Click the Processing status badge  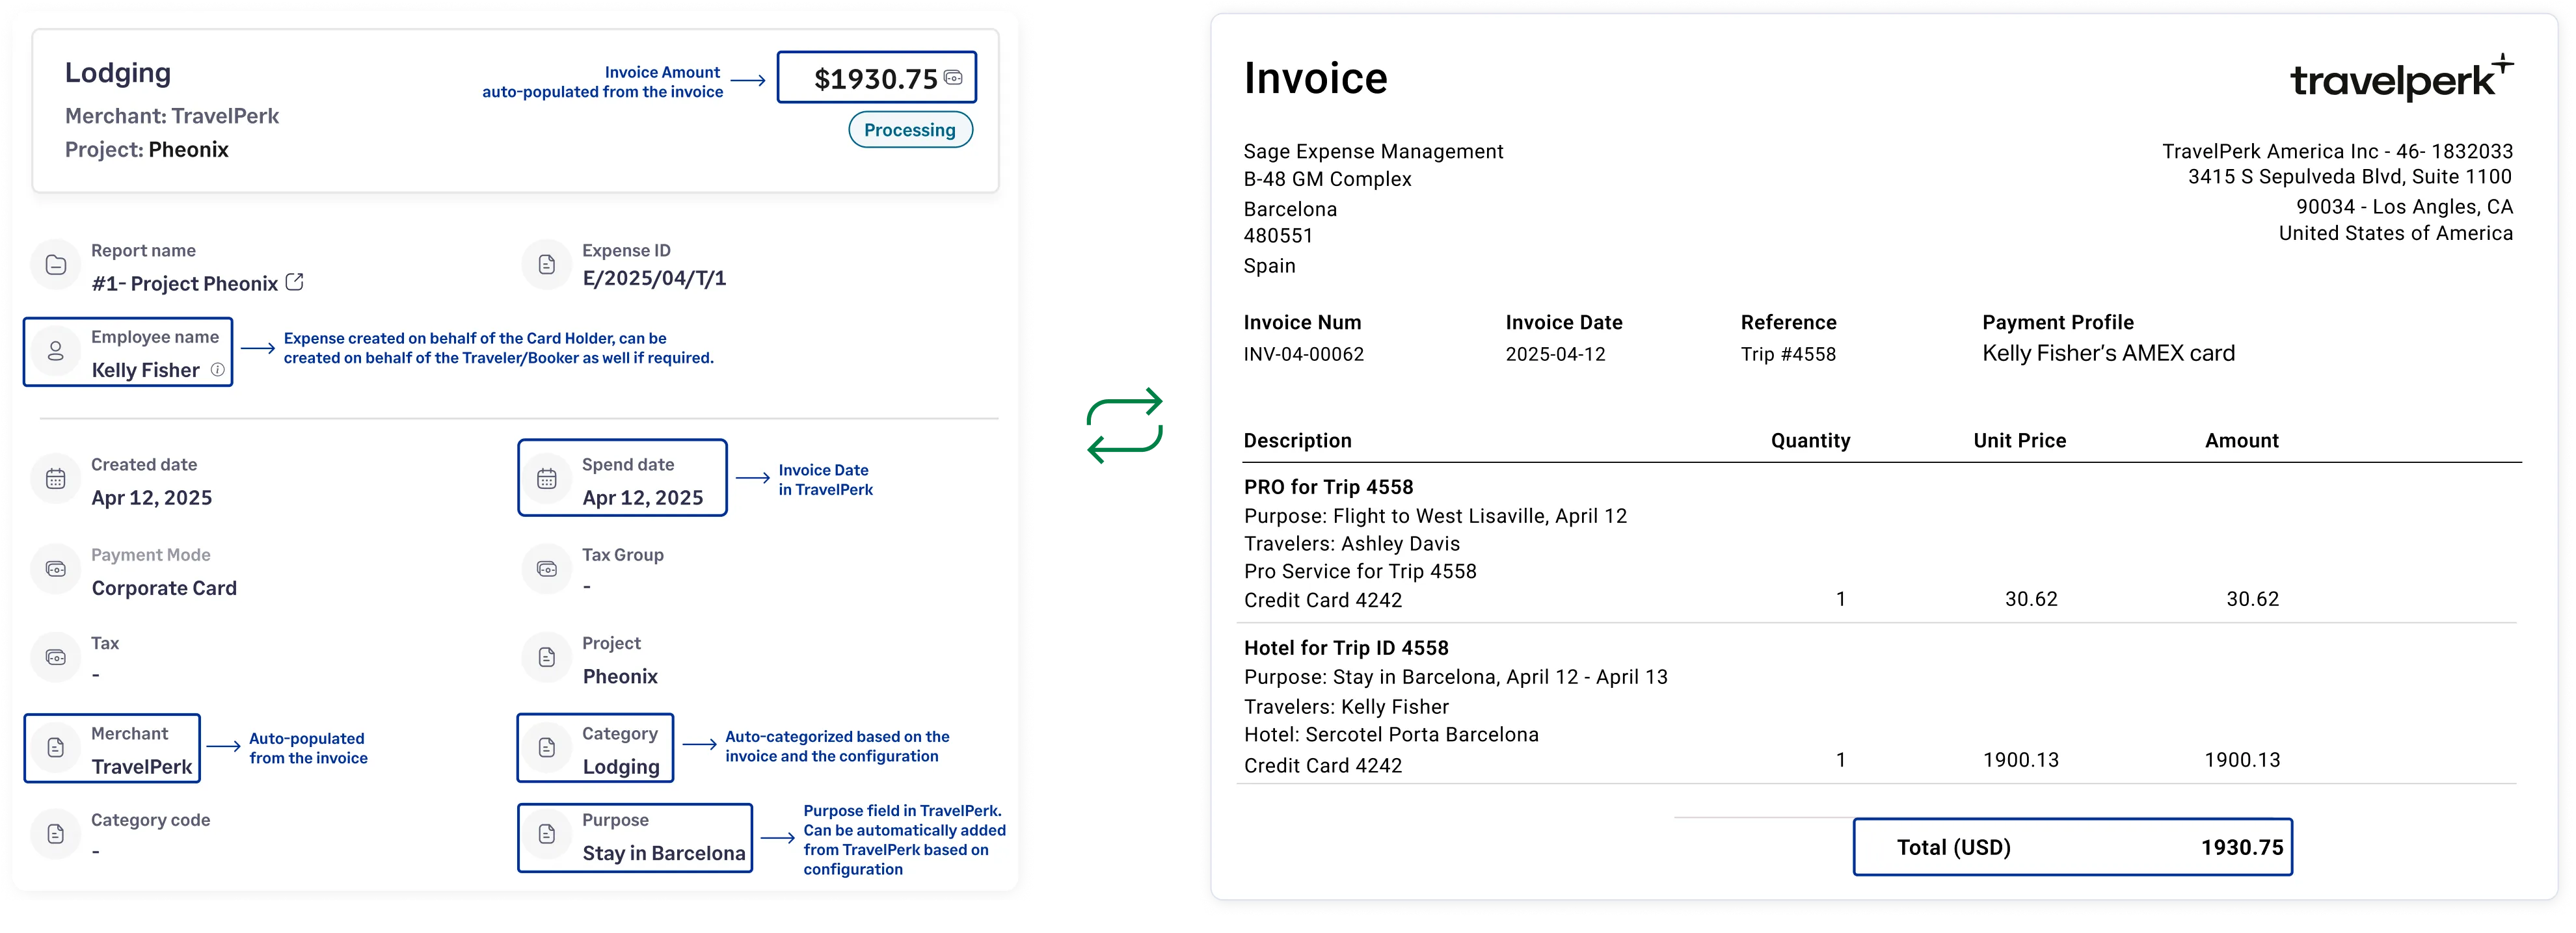(910, 129)
